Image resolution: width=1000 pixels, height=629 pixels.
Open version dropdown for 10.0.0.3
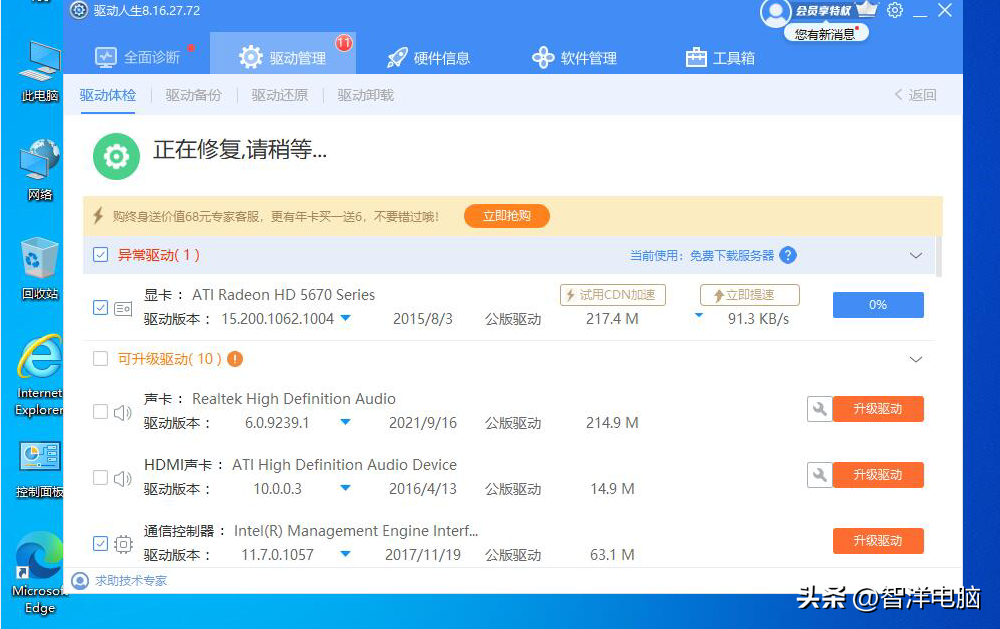click(x=346, y=488)
